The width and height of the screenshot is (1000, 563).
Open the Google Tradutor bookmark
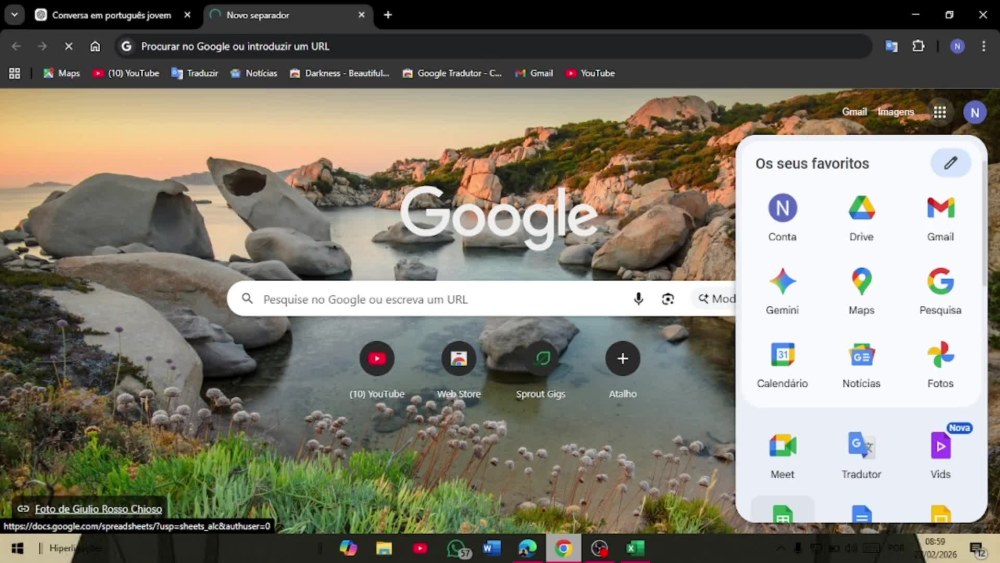pyautogui.click(x=452, y=73)
